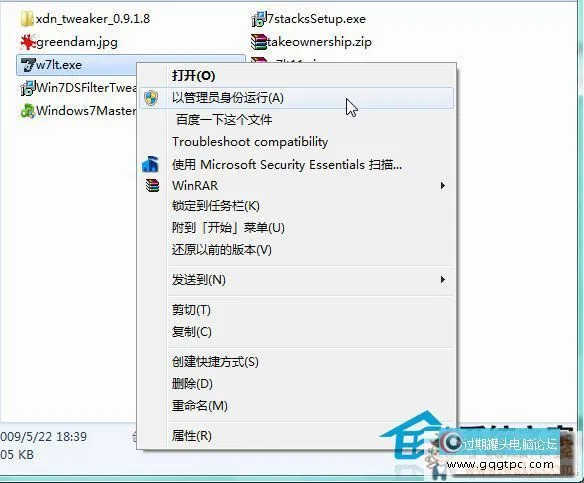Choose 重命名(M) rename entry
Image resolution: width=584 pixels, height=483 pixels.
(200, 406)
